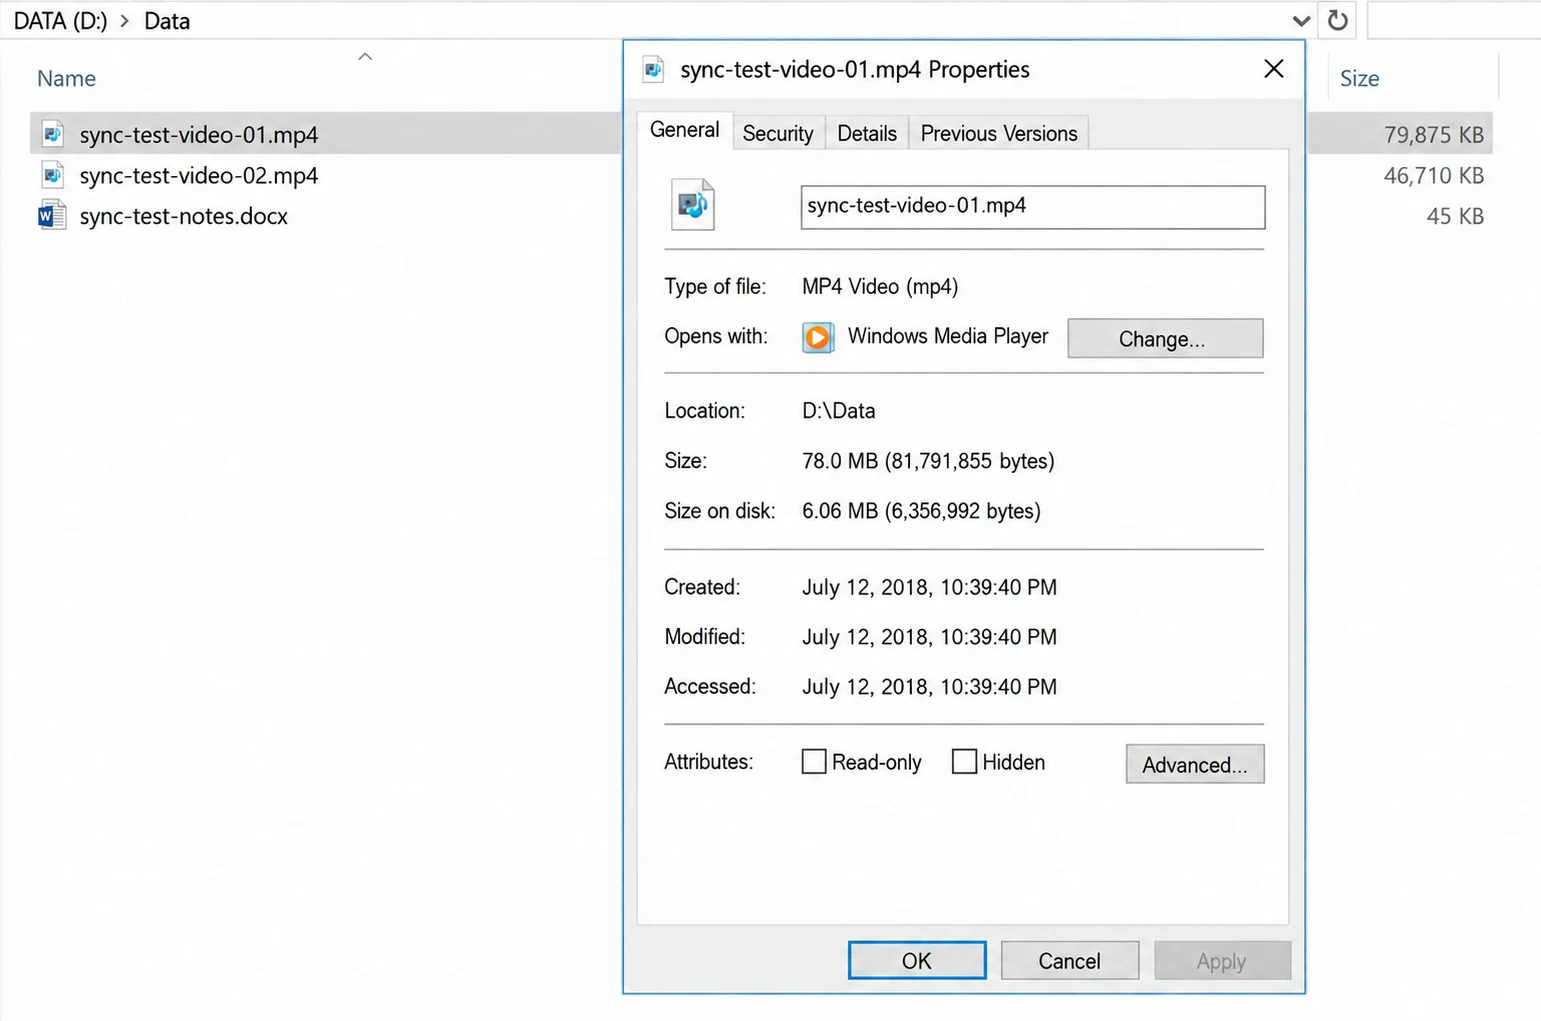The image size is (1541, 1021).
Task: Click DATA (D:) in the address breadcrumb
Action: pyautogui.click(x=60, y=21)
